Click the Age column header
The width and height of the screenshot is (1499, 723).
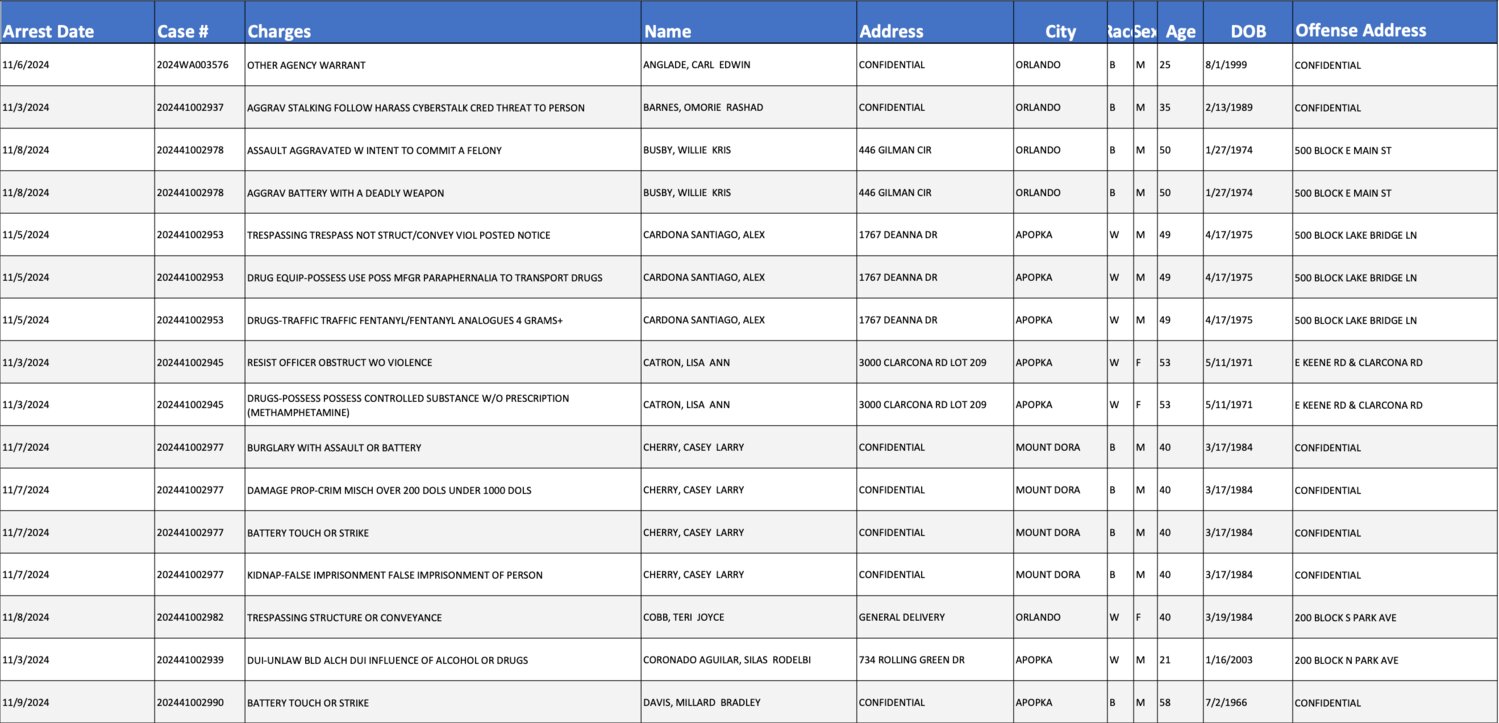pyautogui.click(x=1180, y=23)
